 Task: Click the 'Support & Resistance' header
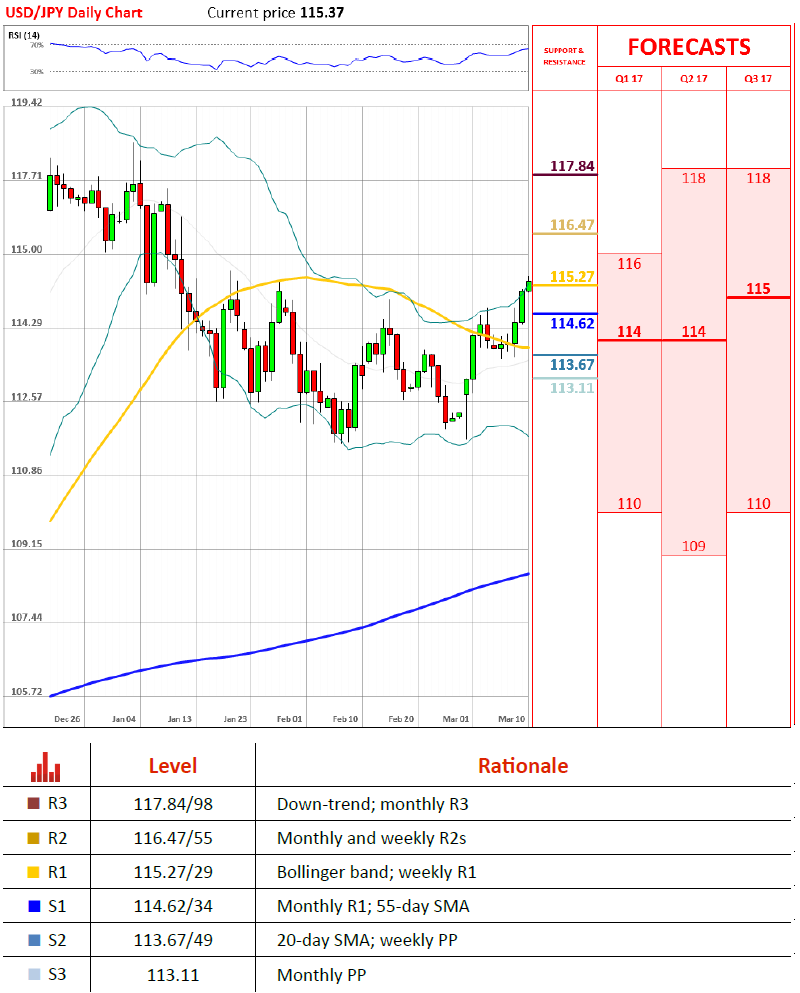(564, 56)
